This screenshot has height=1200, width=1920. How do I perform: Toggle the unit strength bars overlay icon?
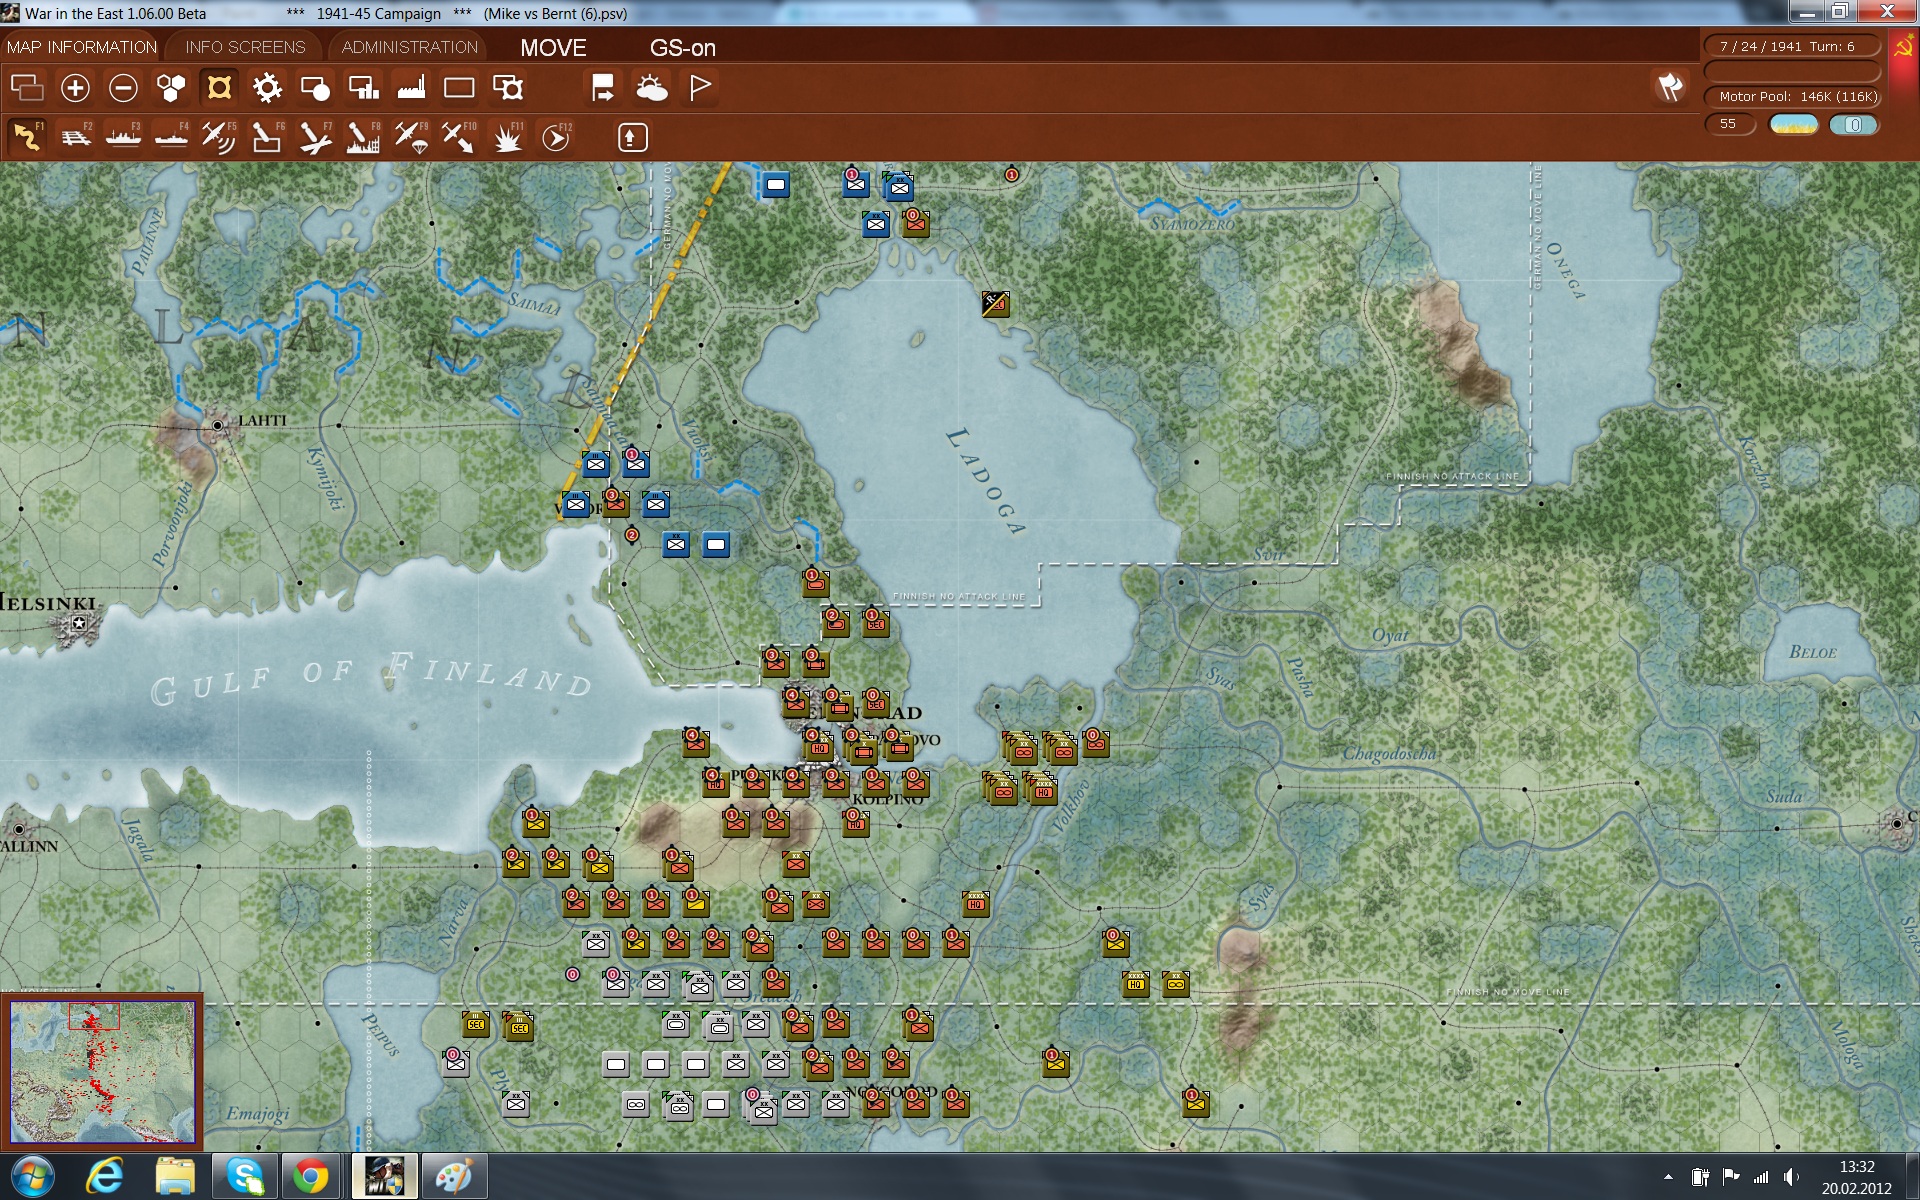click(363, 88)
